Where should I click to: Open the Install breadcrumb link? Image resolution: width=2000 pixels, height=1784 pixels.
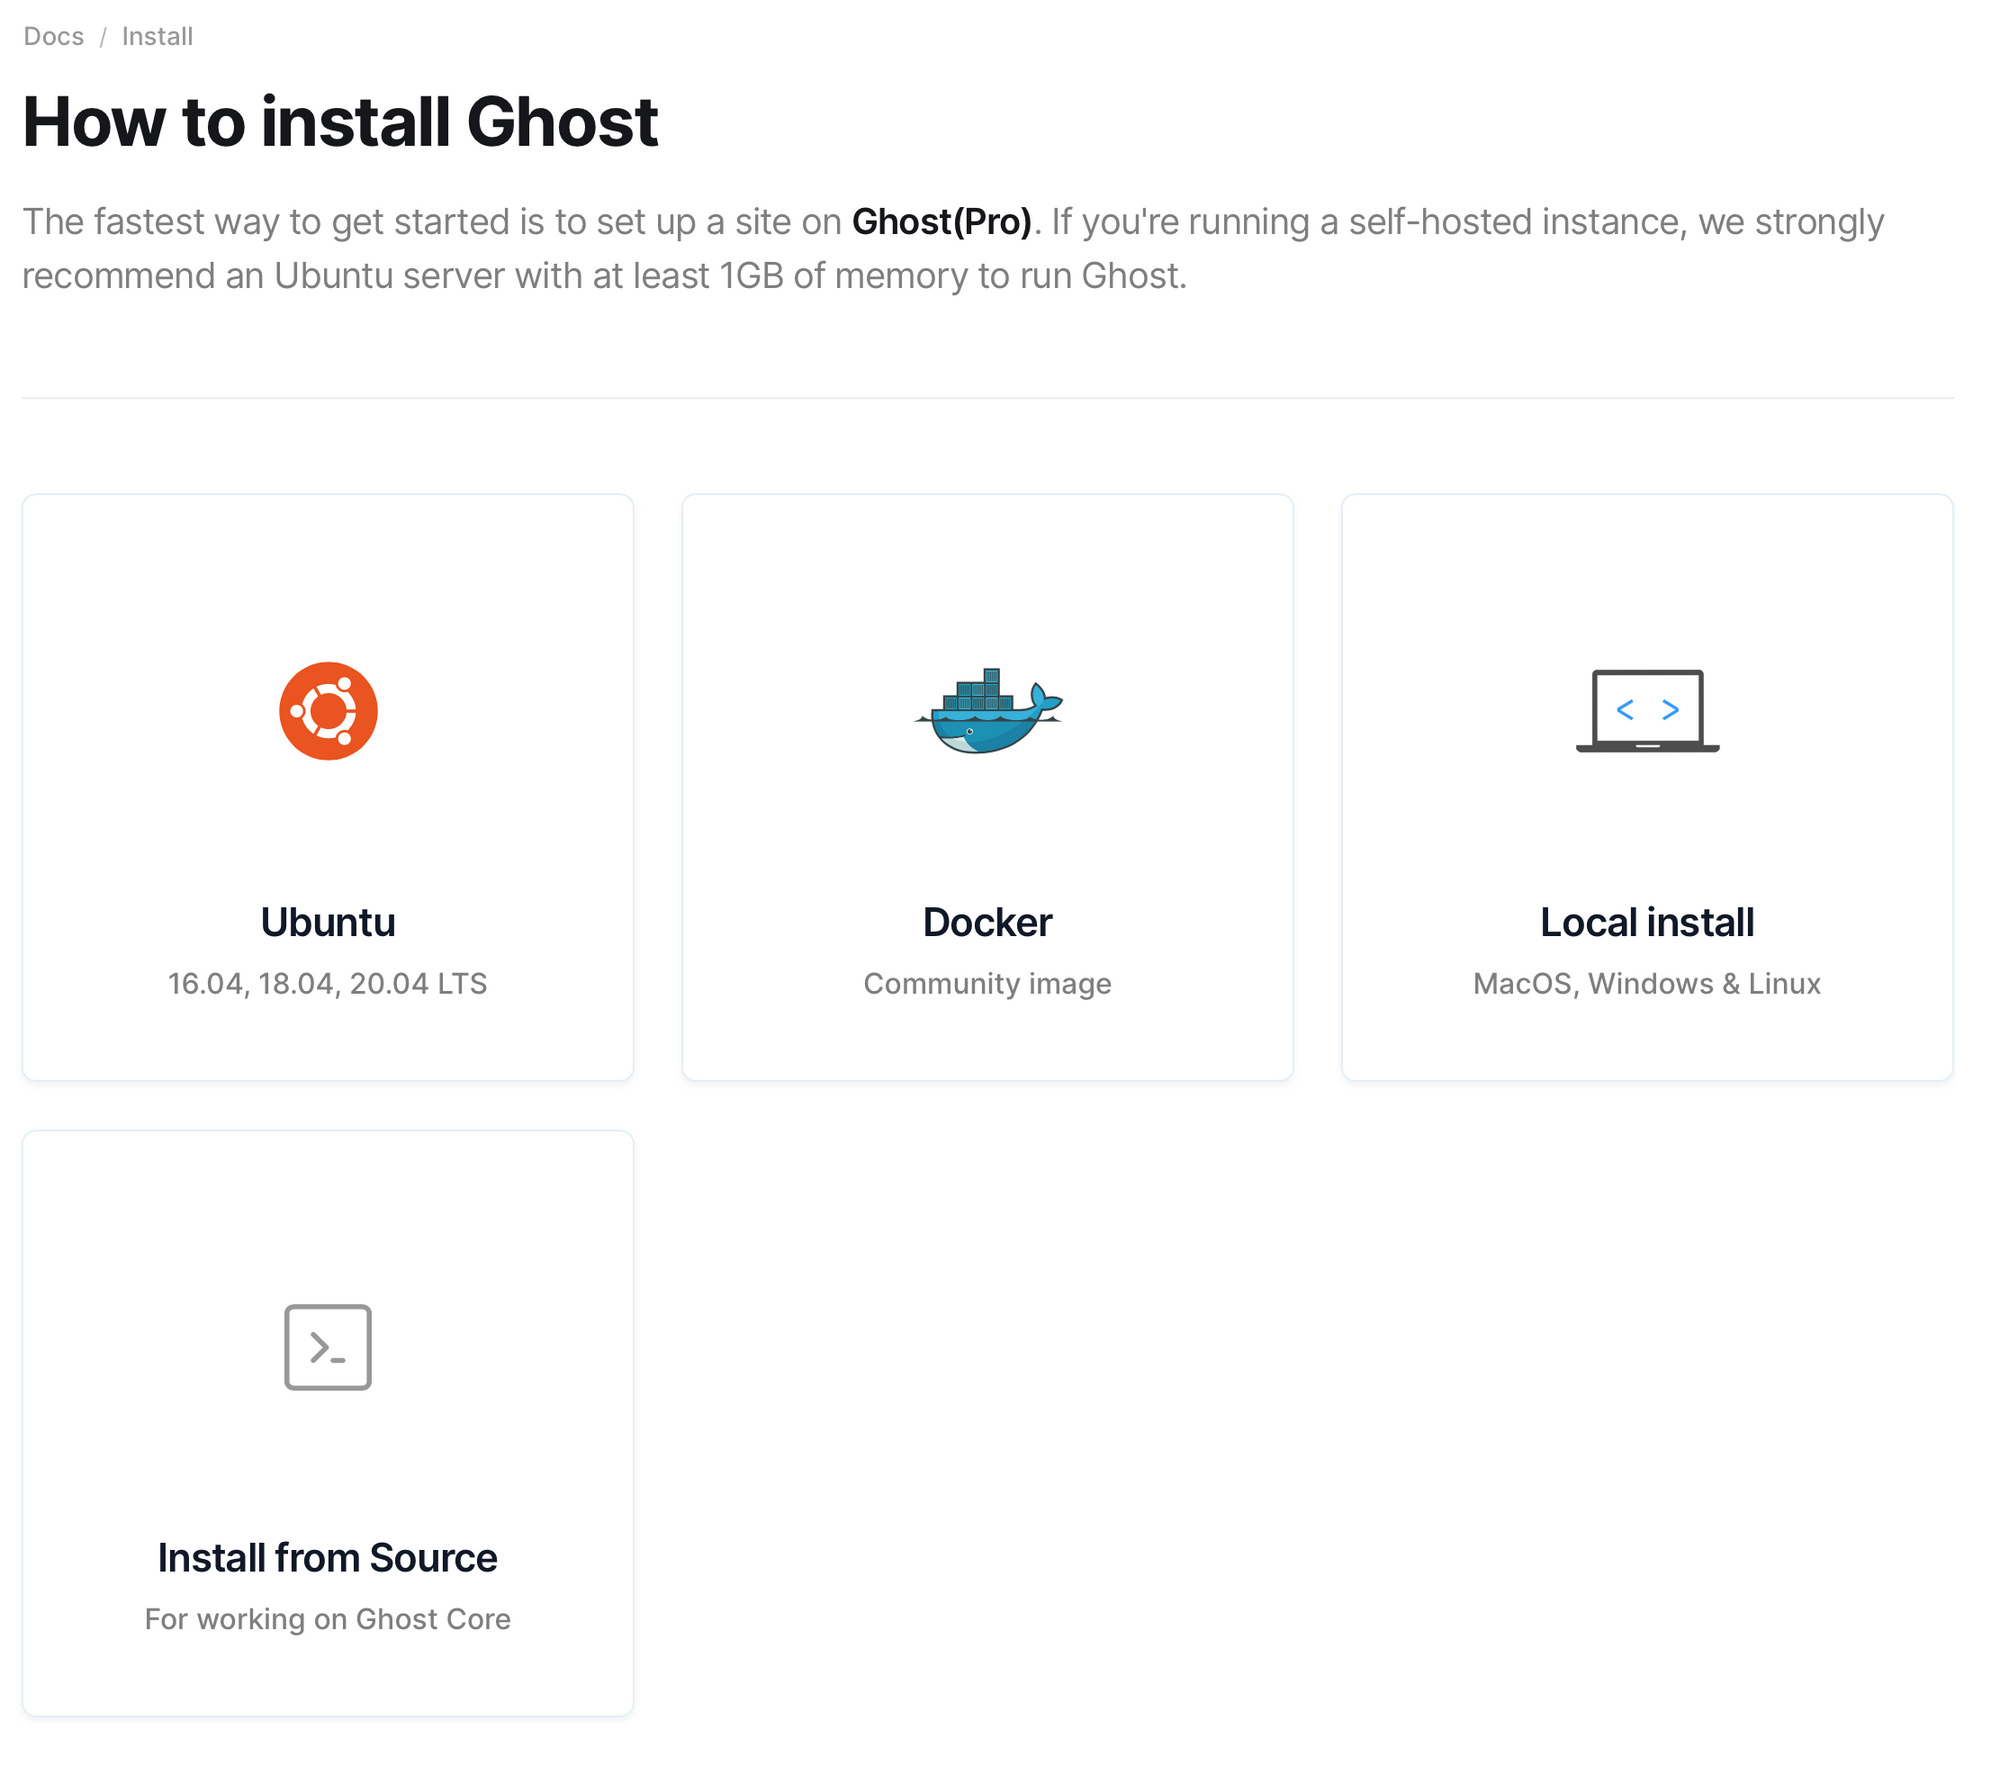pyautogui.click(x=157, y=37)
